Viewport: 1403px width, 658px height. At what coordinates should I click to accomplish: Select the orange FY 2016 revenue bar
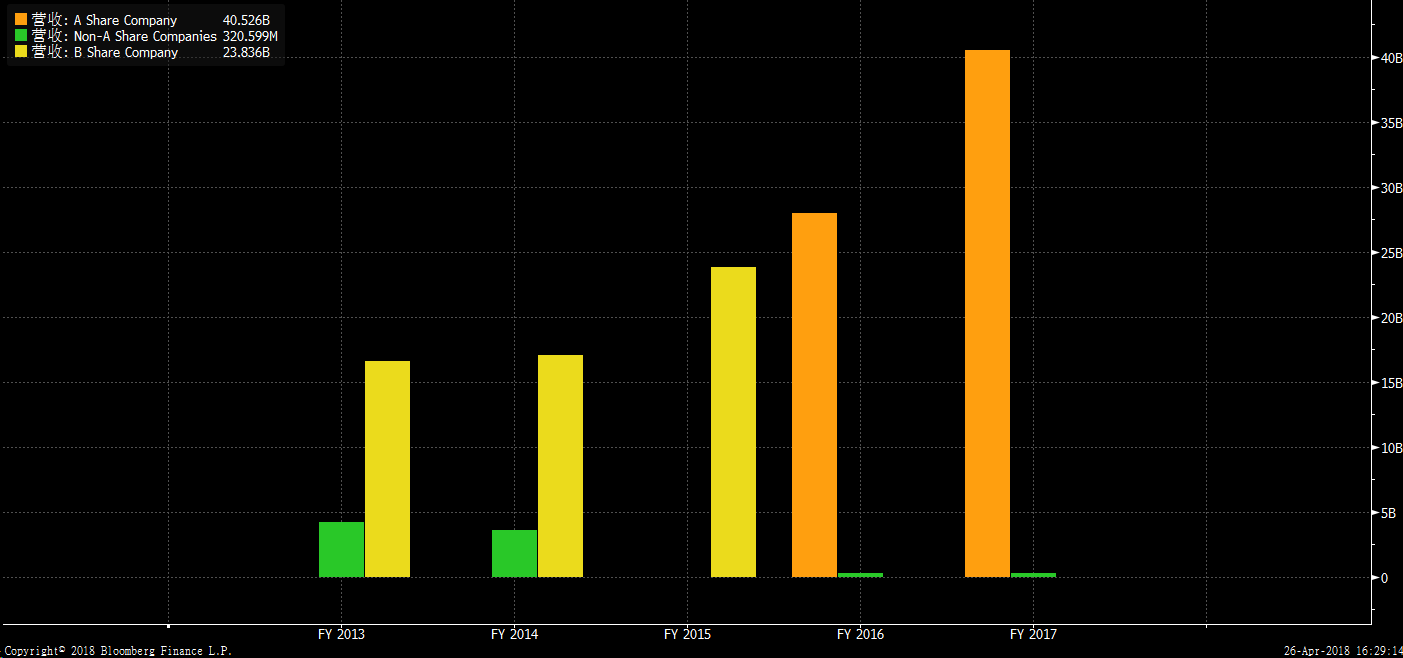pyautogui.click(x=814, y=395)
